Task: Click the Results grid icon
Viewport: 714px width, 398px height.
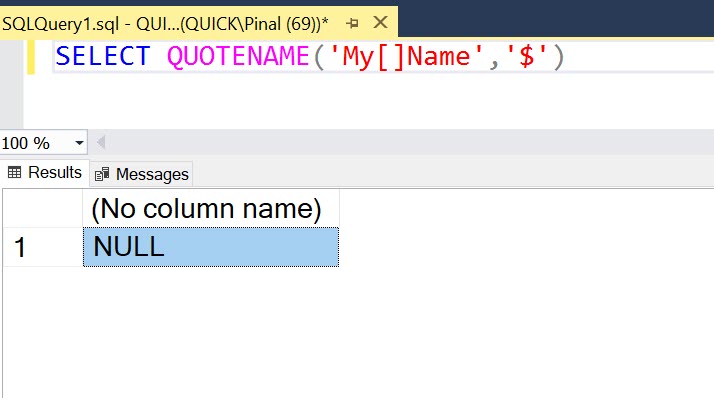Action: (x=15, y=172)
